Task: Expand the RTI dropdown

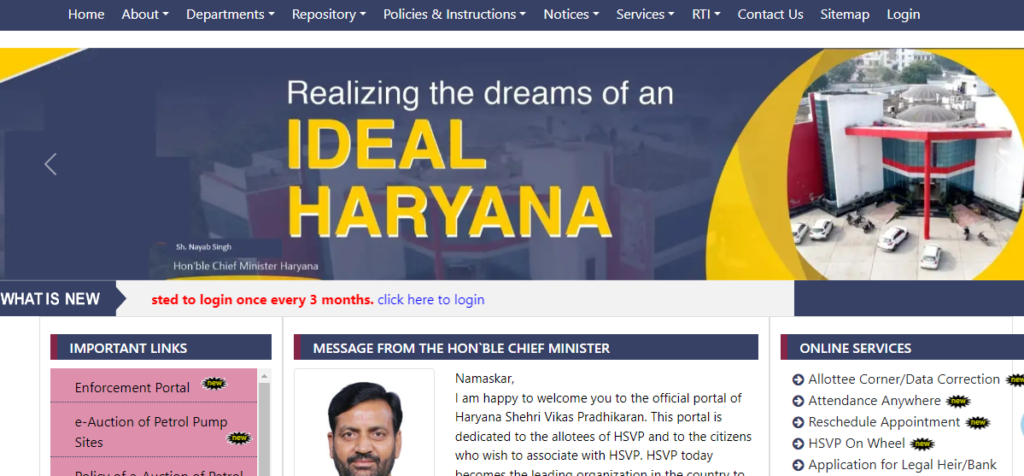Action: (x=706, y=14)
